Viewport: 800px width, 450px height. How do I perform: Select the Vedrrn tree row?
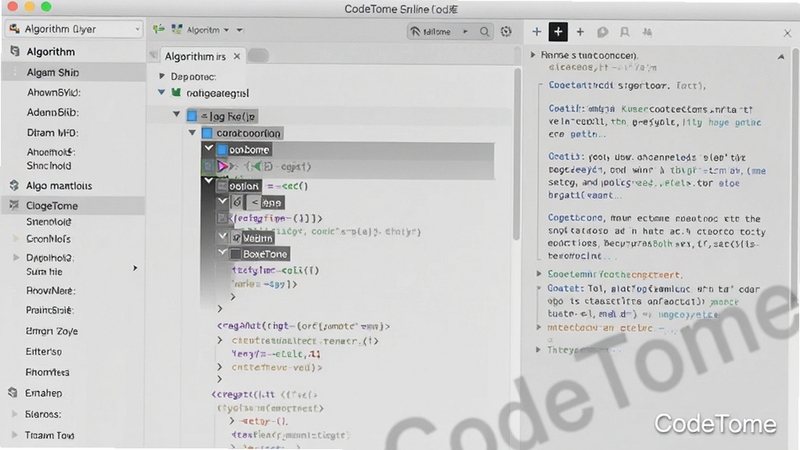[253, 238]
